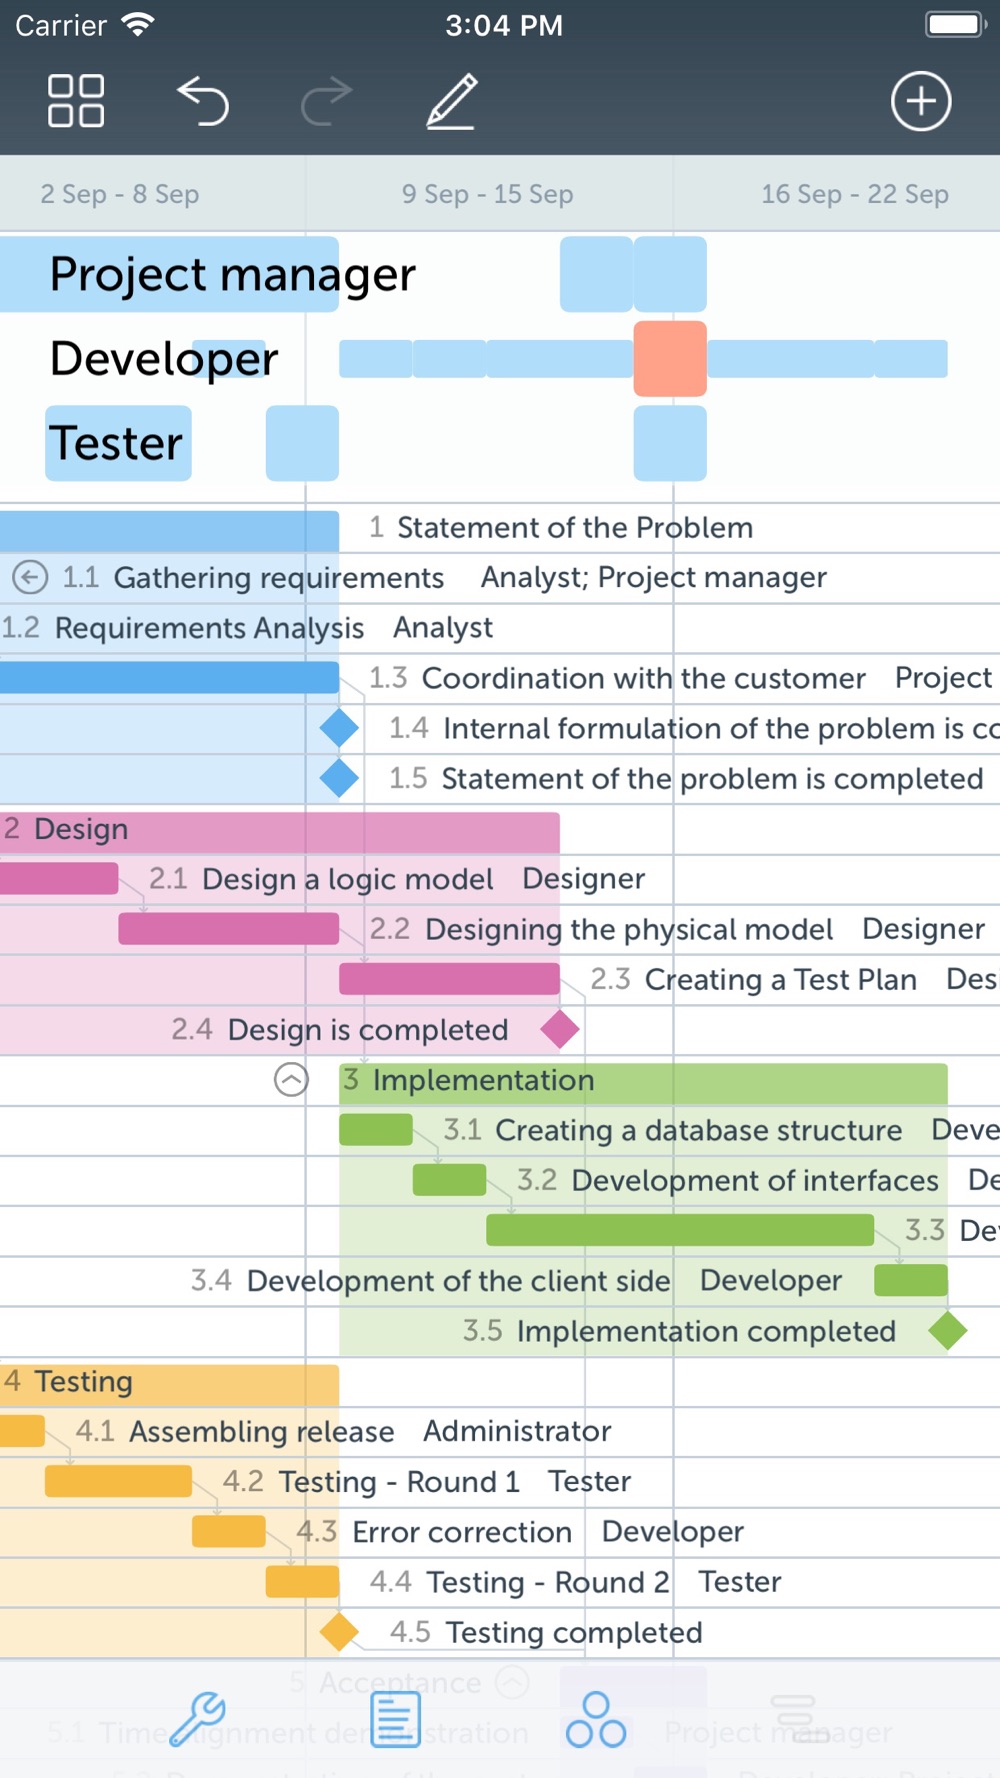Click the 9 Sep - 15 Sep week header
The height and width of the screenshot is (1778, 1000).
pos(487,194)
